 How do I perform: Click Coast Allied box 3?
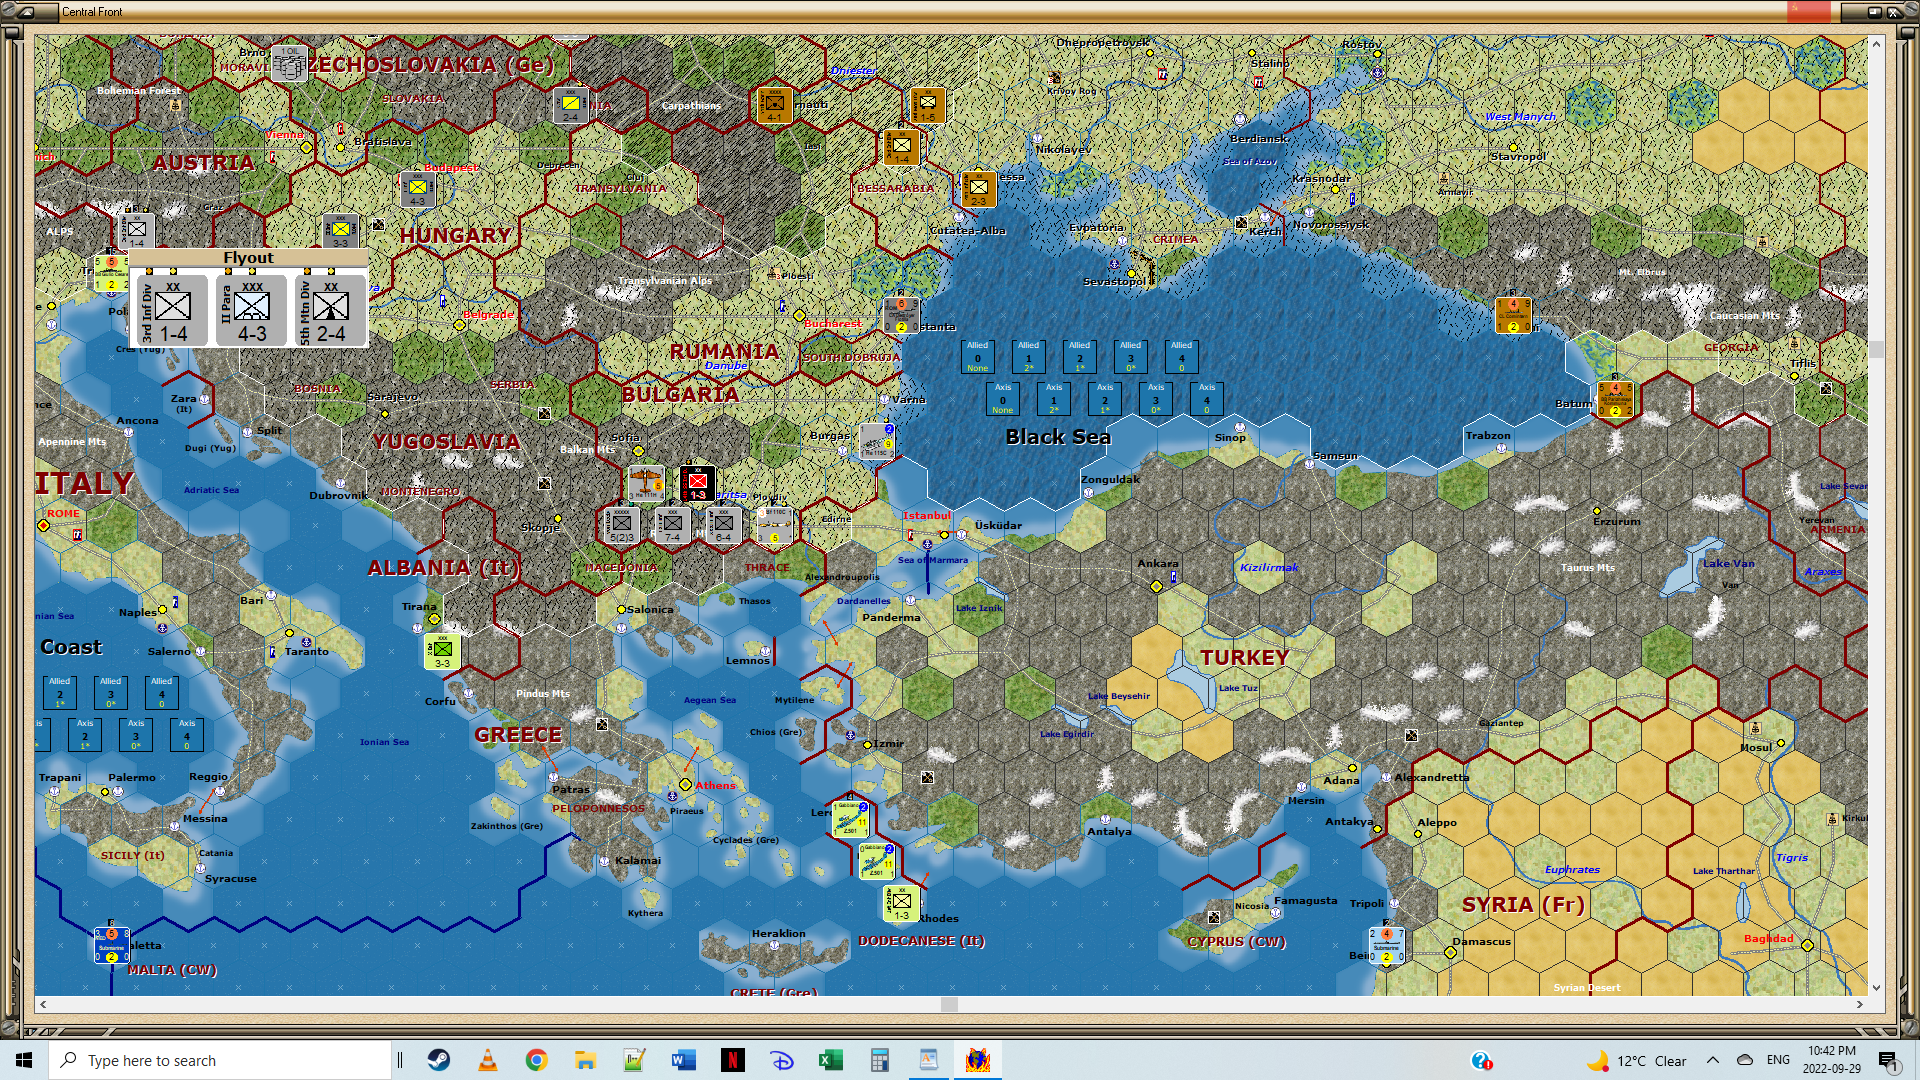pos(110,693)
